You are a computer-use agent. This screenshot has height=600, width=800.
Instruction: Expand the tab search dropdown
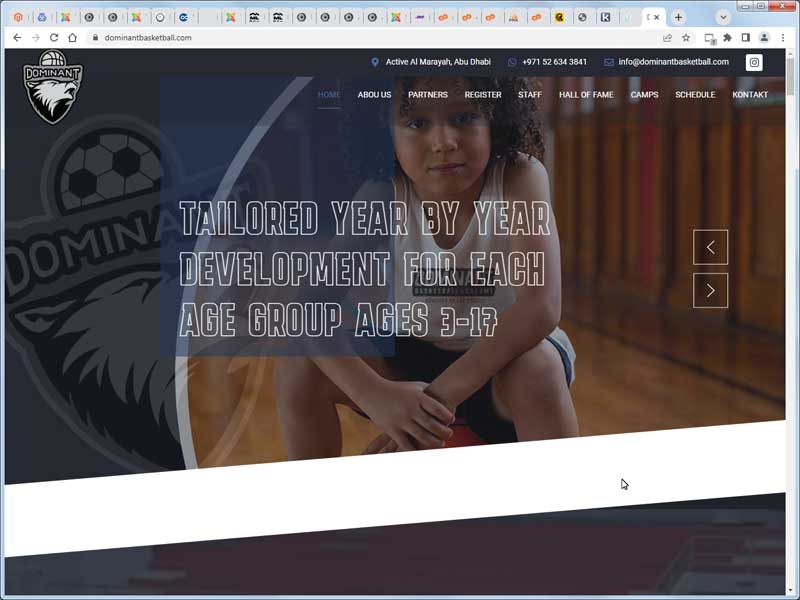(x=723, y=17)
